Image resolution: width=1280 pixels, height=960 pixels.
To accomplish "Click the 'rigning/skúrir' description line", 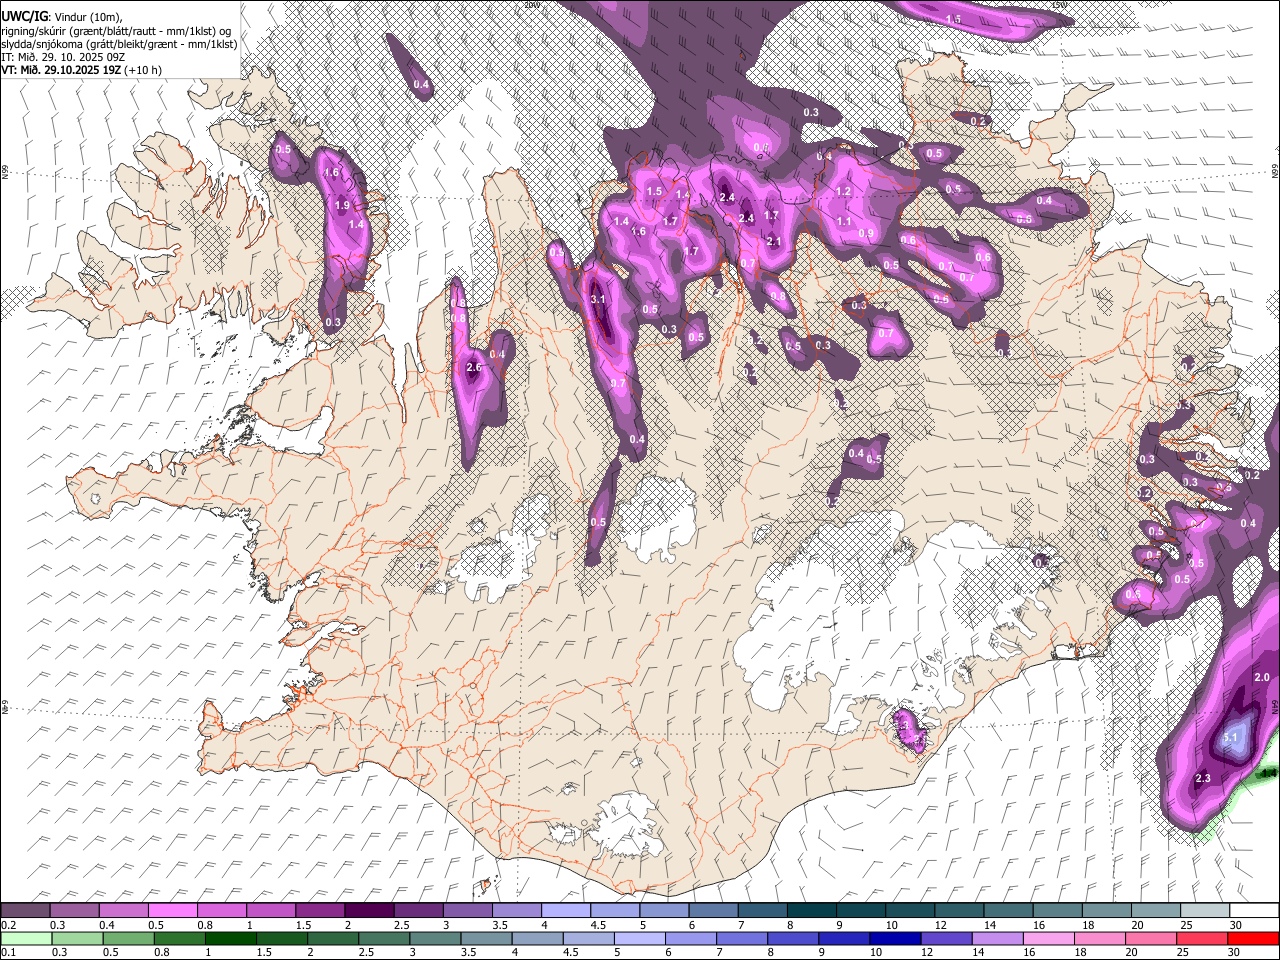I will tap(116, 30).
